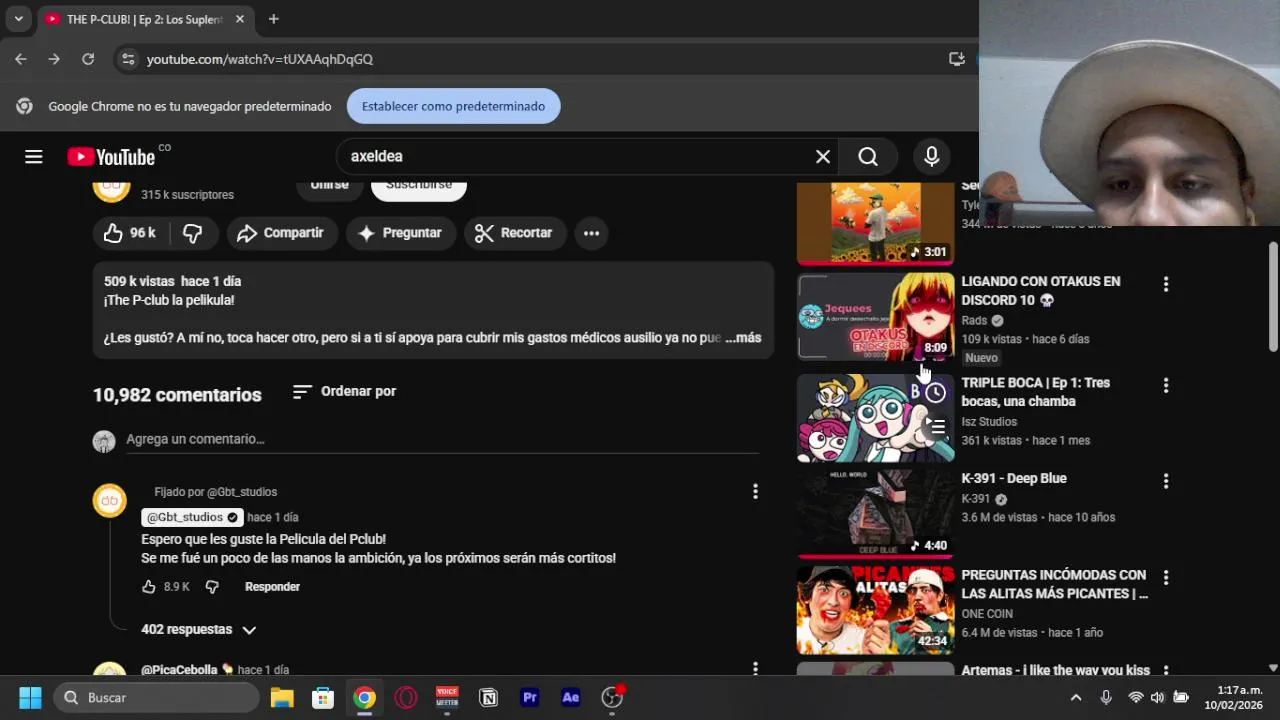Dislike the pinned Gbt_studios comment

coord(212,587)
